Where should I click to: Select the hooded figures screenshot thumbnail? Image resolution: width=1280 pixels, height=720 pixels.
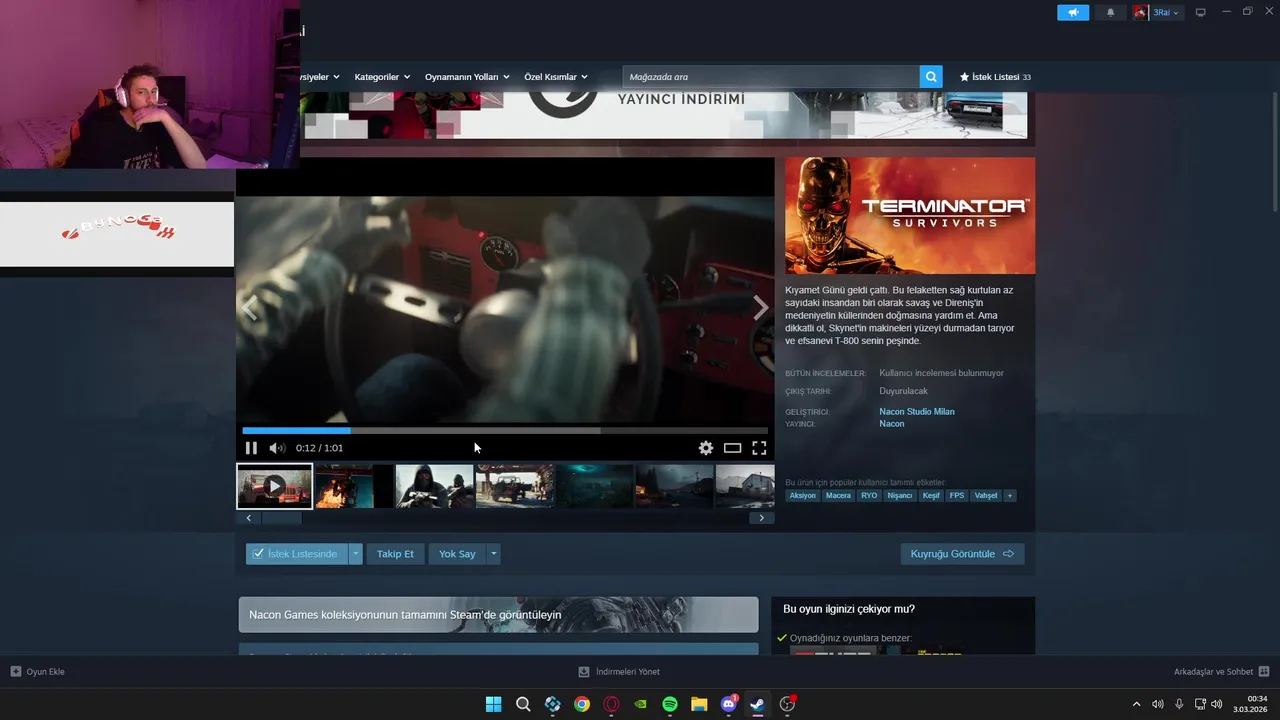pyautogui.click(x=434, y=486)
